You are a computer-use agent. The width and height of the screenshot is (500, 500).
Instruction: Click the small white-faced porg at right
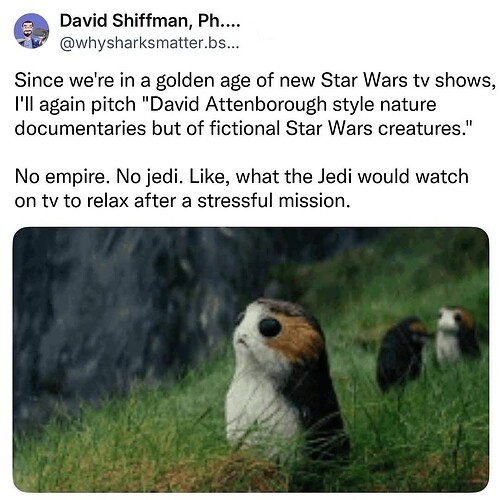457,335
